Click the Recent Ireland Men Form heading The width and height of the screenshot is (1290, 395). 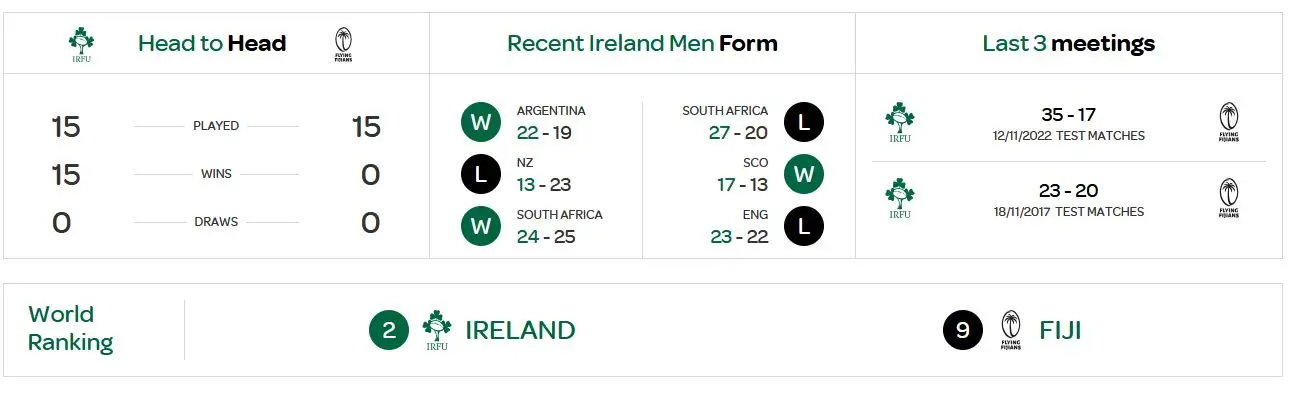(642, 43)
